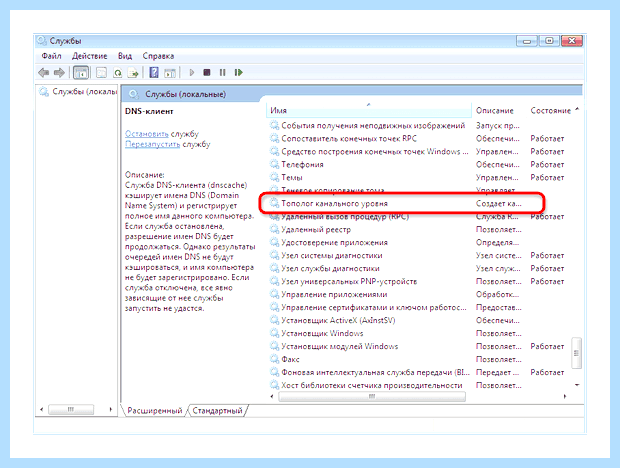Click the gear icon of Телефония service
620x468 pixels.
274,164
